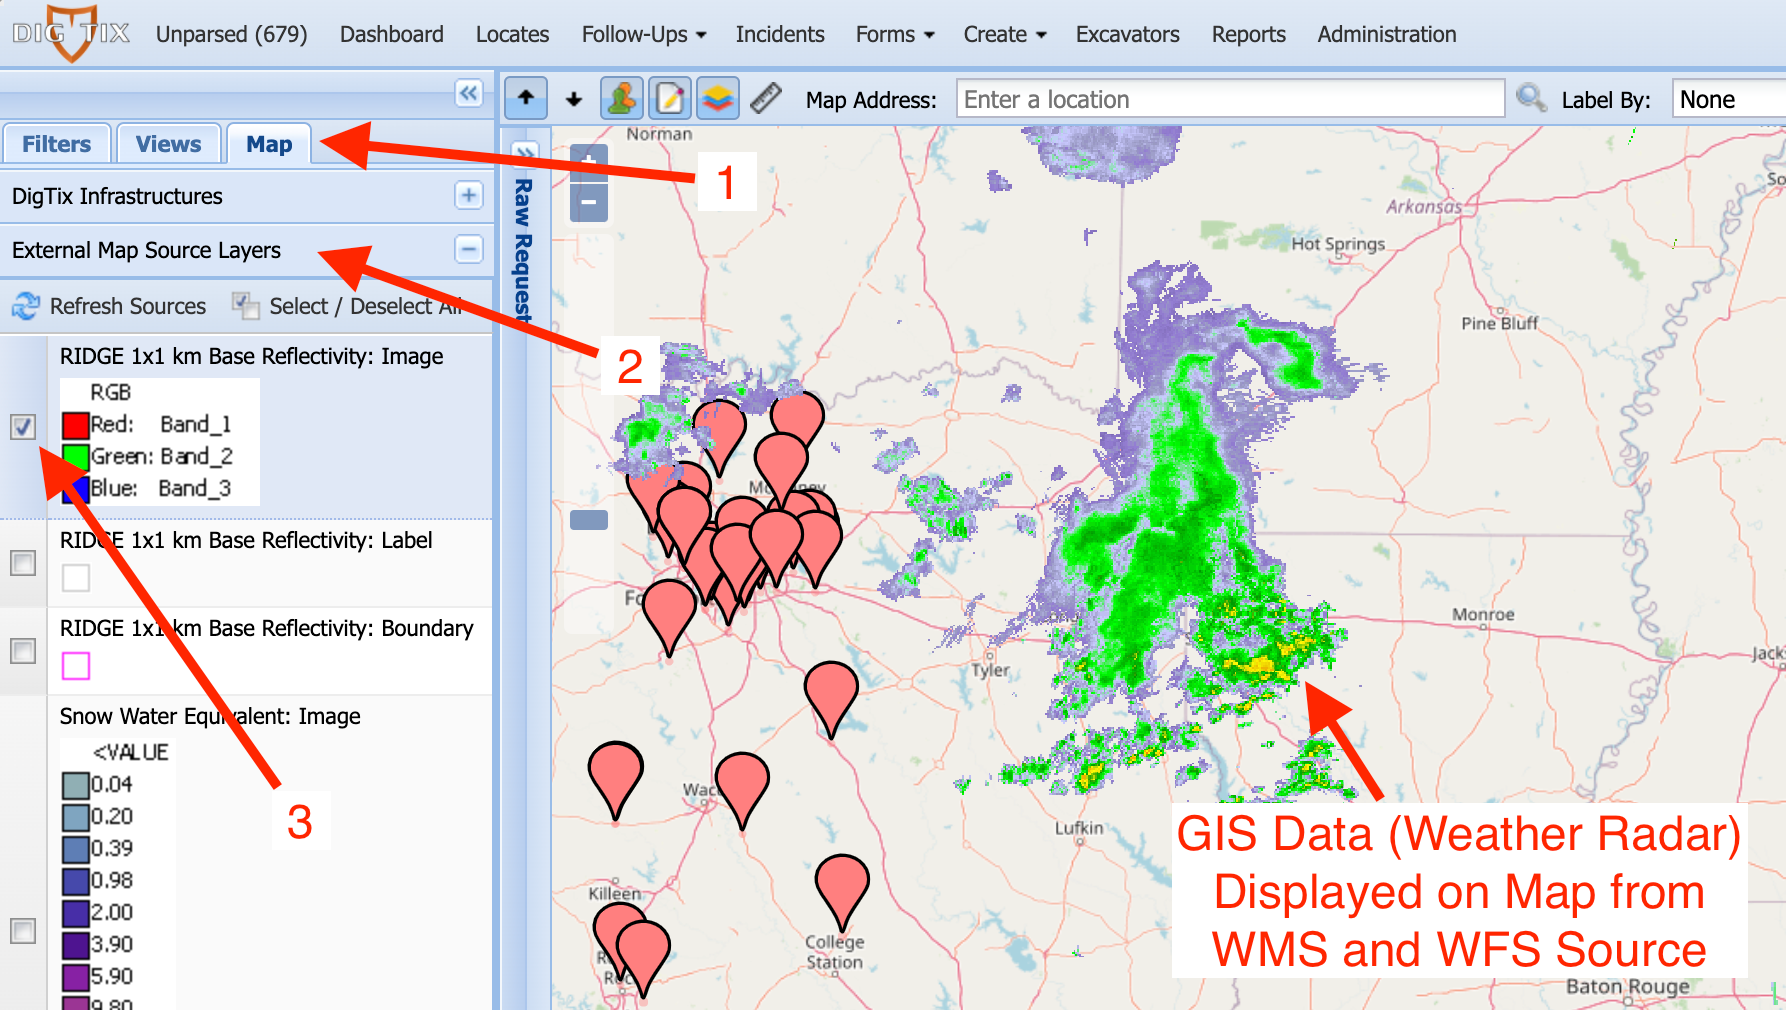Open the Incidents menu item

tap(780, 34)
